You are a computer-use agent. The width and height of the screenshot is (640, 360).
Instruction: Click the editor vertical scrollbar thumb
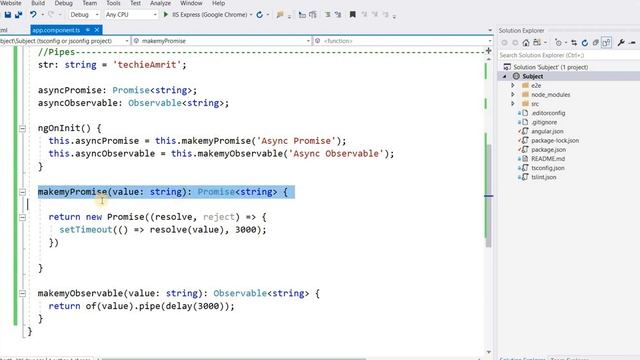[489, 196]
